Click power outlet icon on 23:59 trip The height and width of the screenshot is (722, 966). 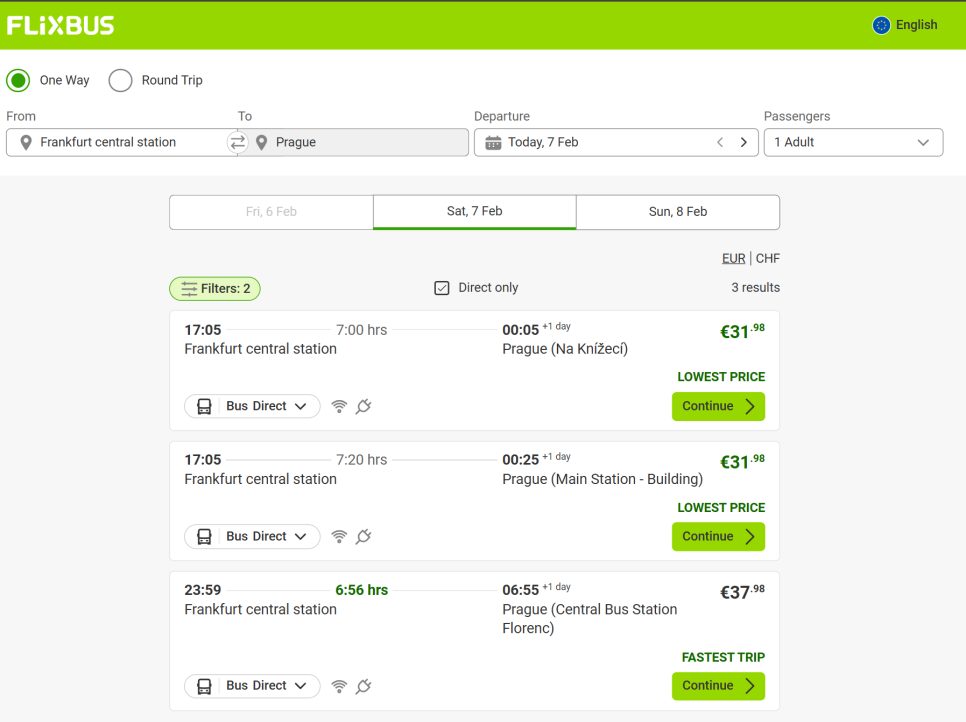(x=364, y=686)
